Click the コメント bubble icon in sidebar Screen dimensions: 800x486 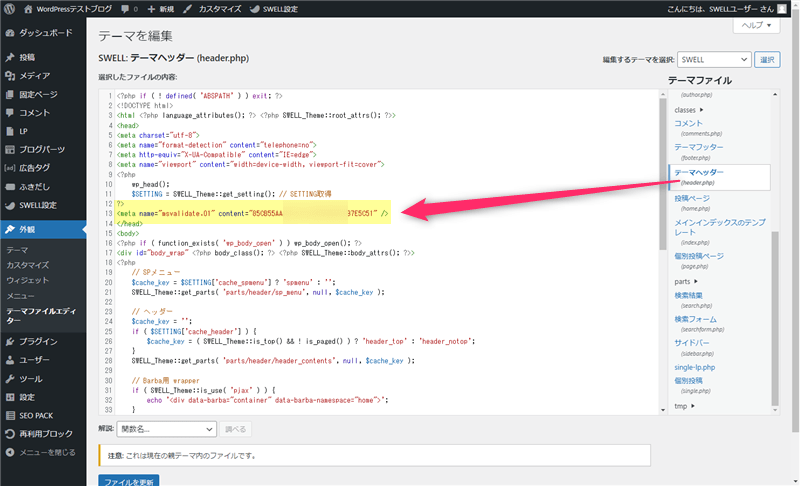click(10, 113)
